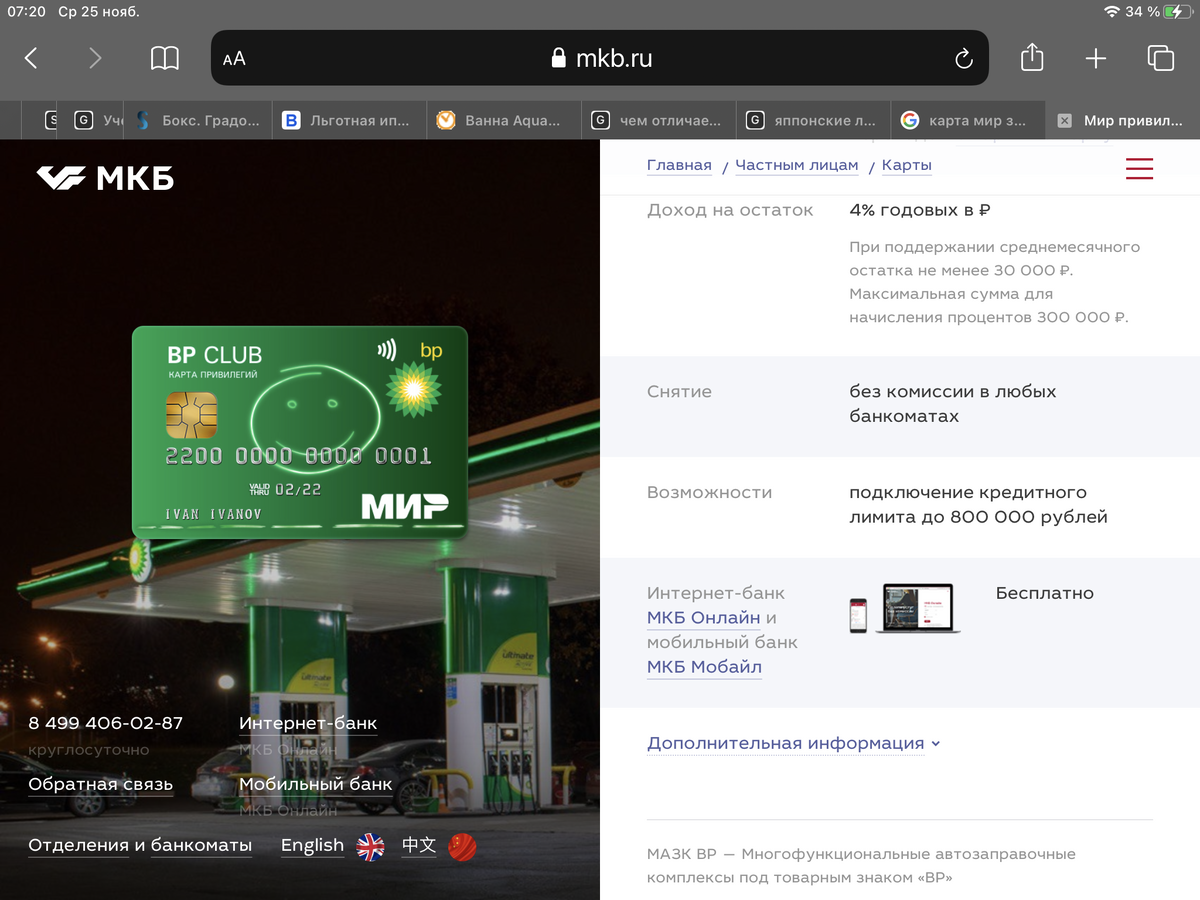
Task: Click the BP Club card image
Action: click(300, 432)
